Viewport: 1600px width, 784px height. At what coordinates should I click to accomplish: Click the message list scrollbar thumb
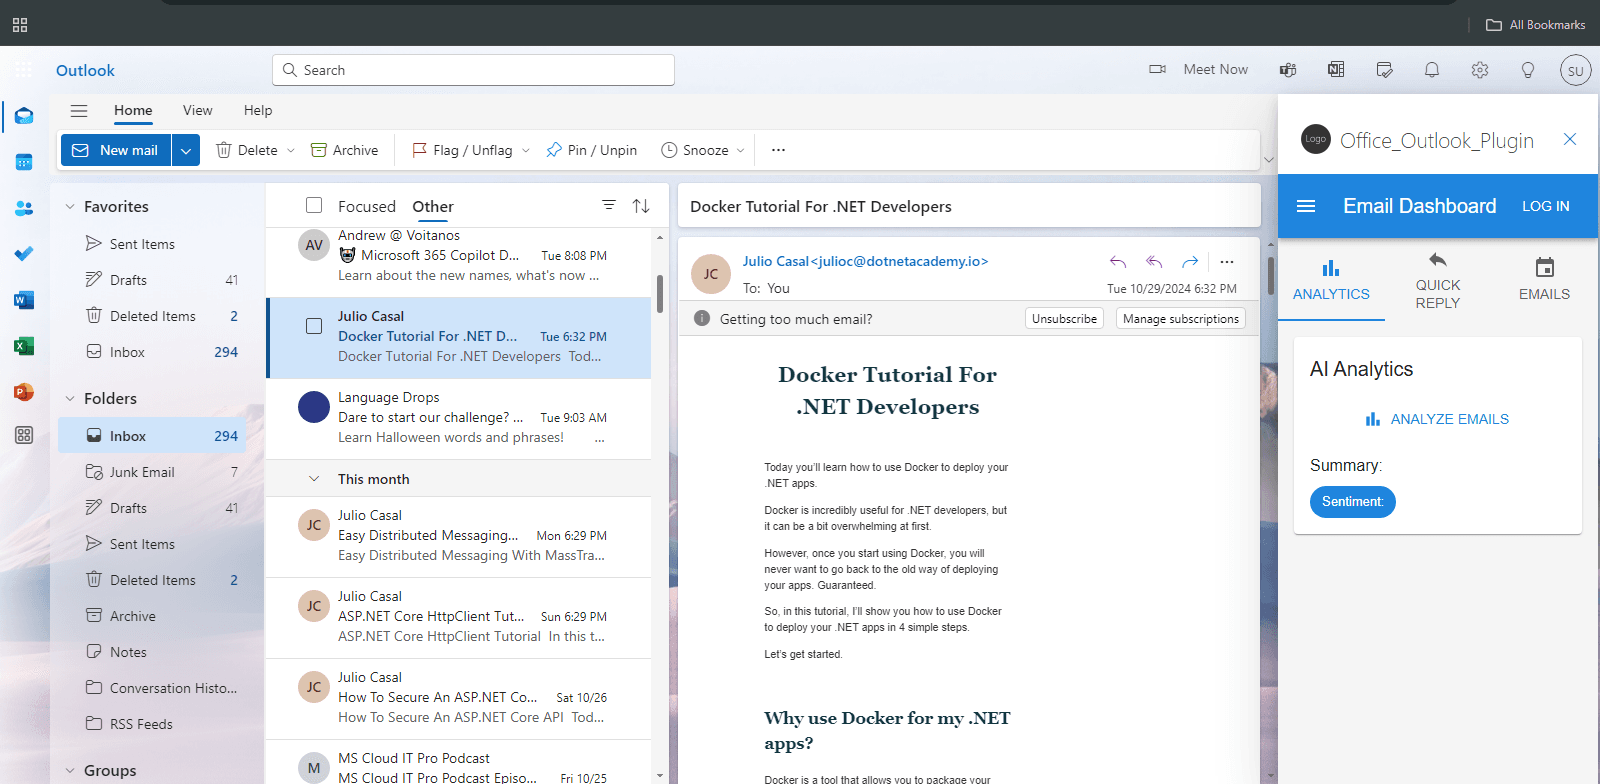(x=660, y=294)
